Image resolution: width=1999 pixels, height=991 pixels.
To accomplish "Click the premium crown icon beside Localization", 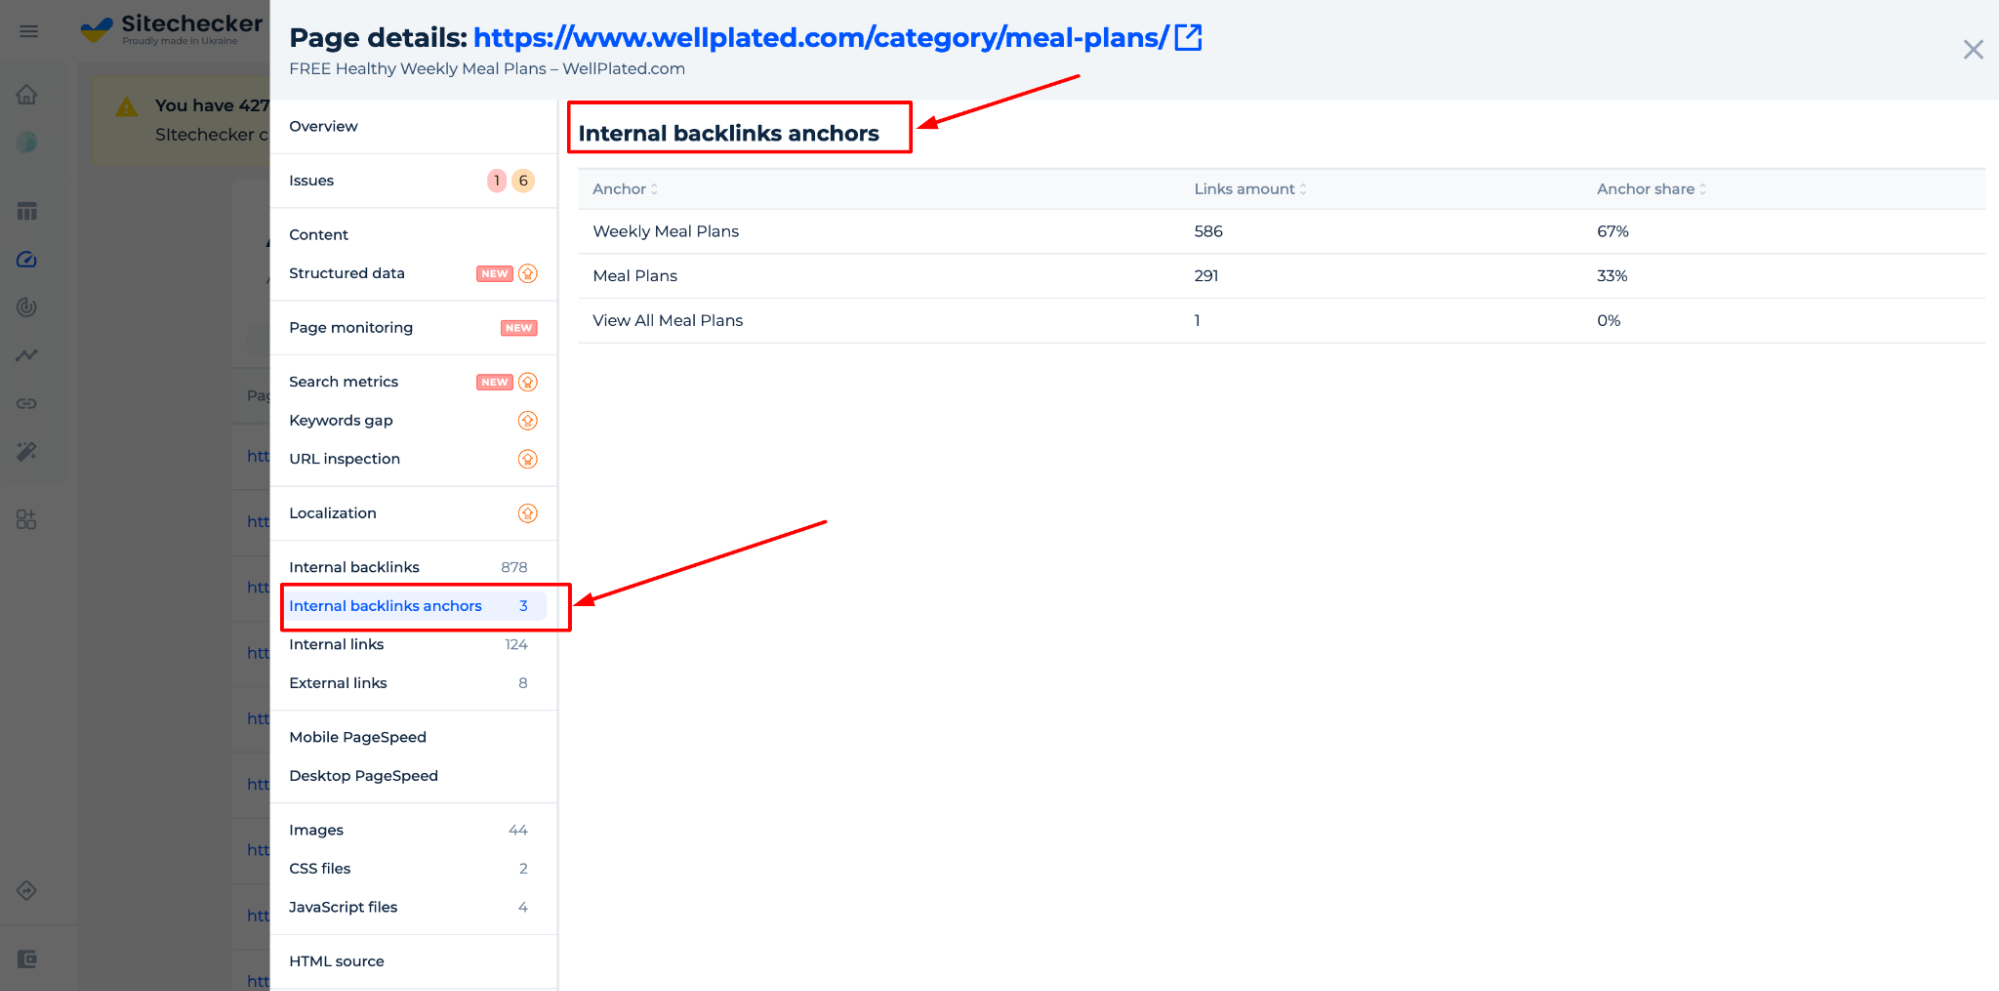I will click(x=528, y=513).
